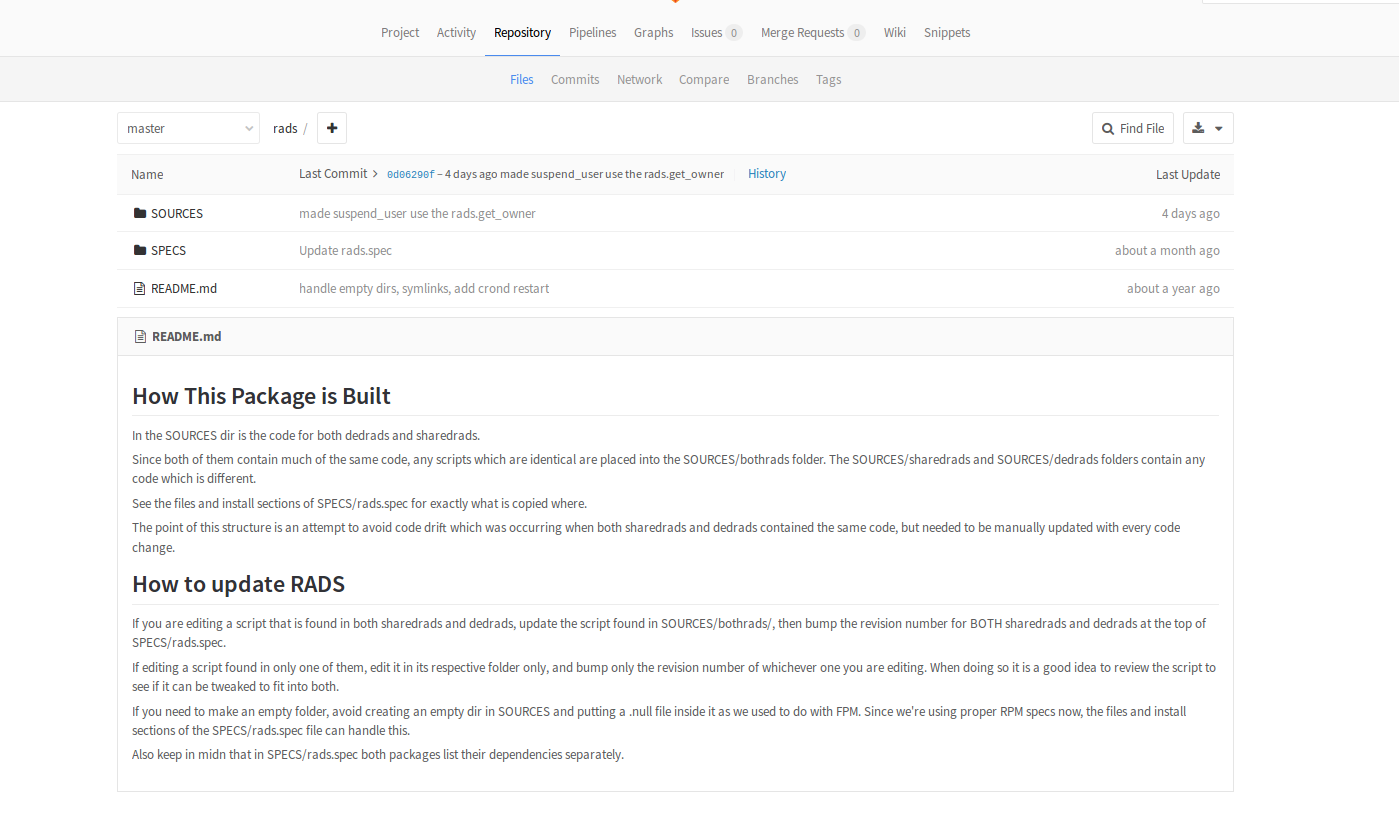The image size is (1399, 826).
Task: Expand the download format caret
Action: point(1219,128)
